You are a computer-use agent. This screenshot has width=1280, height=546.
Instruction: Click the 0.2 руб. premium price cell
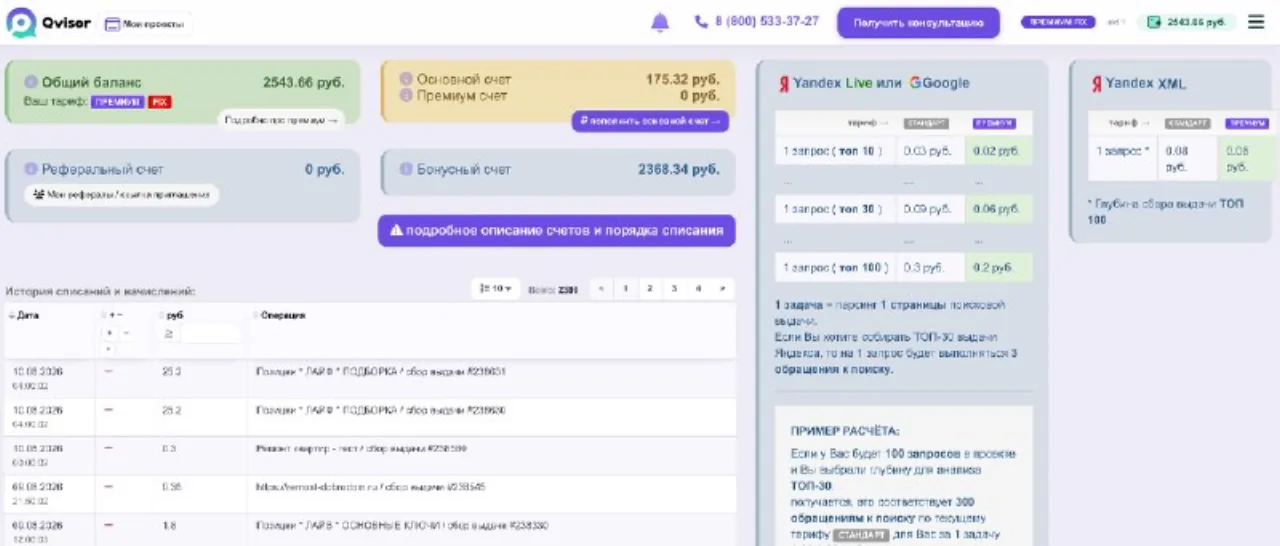pyautogui.click(x=998, y=267)
